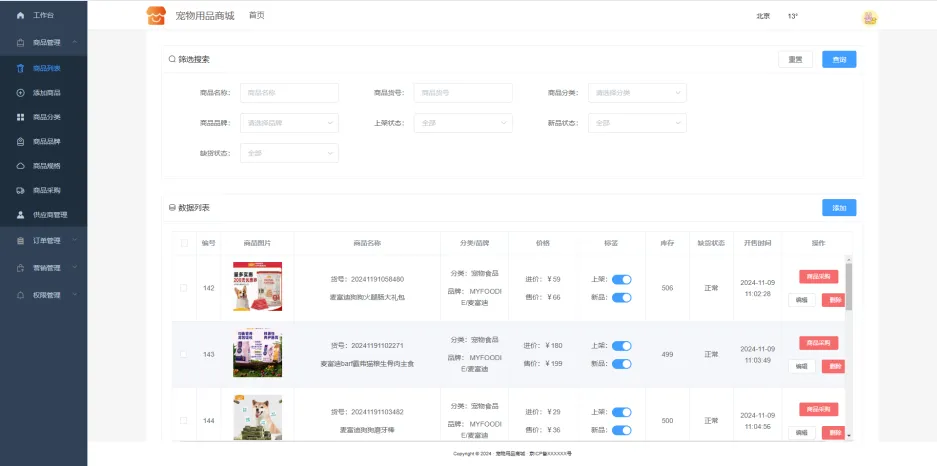Click the 商品分类 grid icon
Screen dimensions: 937x466
point(21,117)
